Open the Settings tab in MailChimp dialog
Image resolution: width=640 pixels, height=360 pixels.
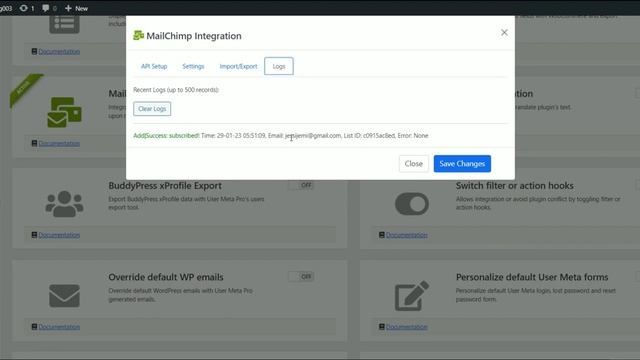(x=193, y=66)
